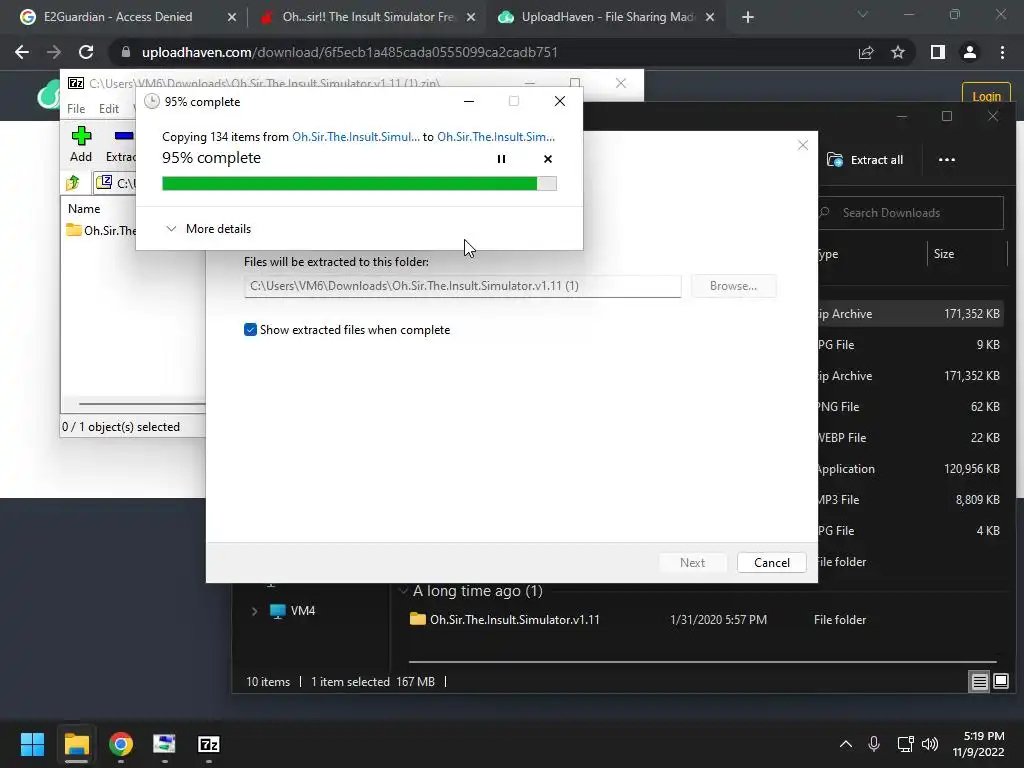Image resolution: width=1024 pixels, height=768 pixels.
Task: Open the Windows Start menu
Action: tap(32, 744)
